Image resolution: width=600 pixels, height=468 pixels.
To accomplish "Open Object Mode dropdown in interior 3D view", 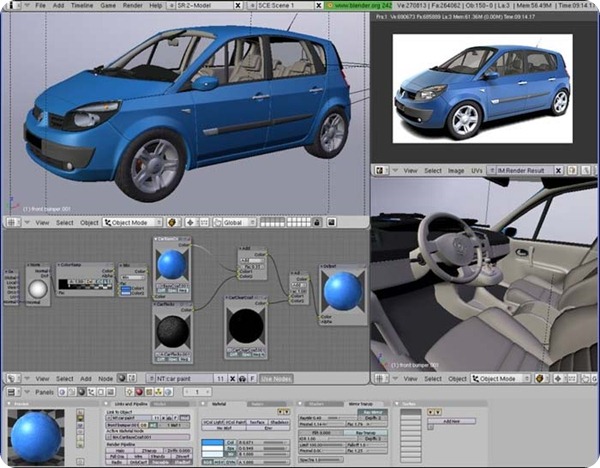I will 501,378.
